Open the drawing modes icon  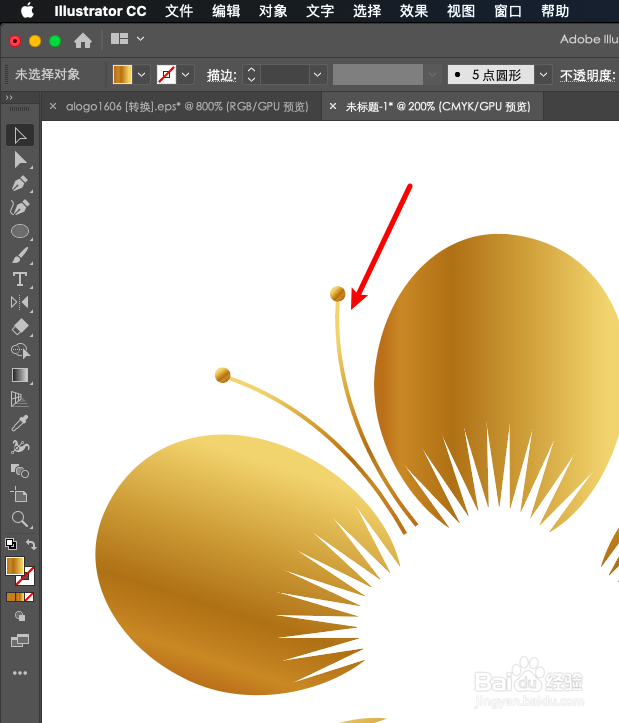tap(20, 616)
